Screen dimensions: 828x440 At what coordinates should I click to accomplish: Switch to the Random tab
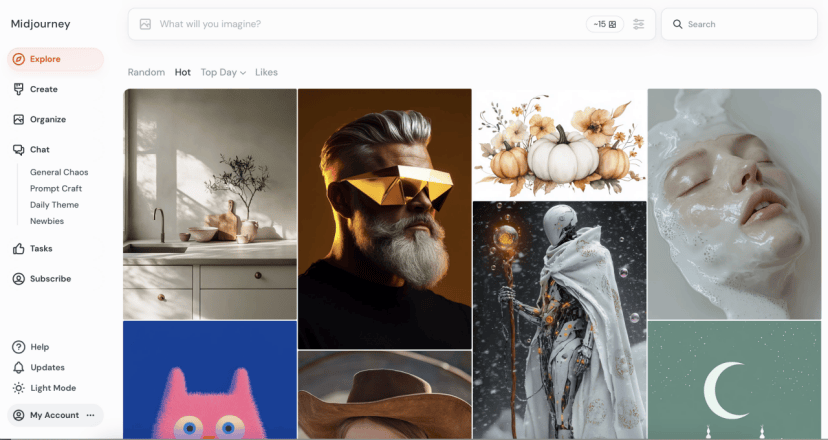tap(146, 72)
